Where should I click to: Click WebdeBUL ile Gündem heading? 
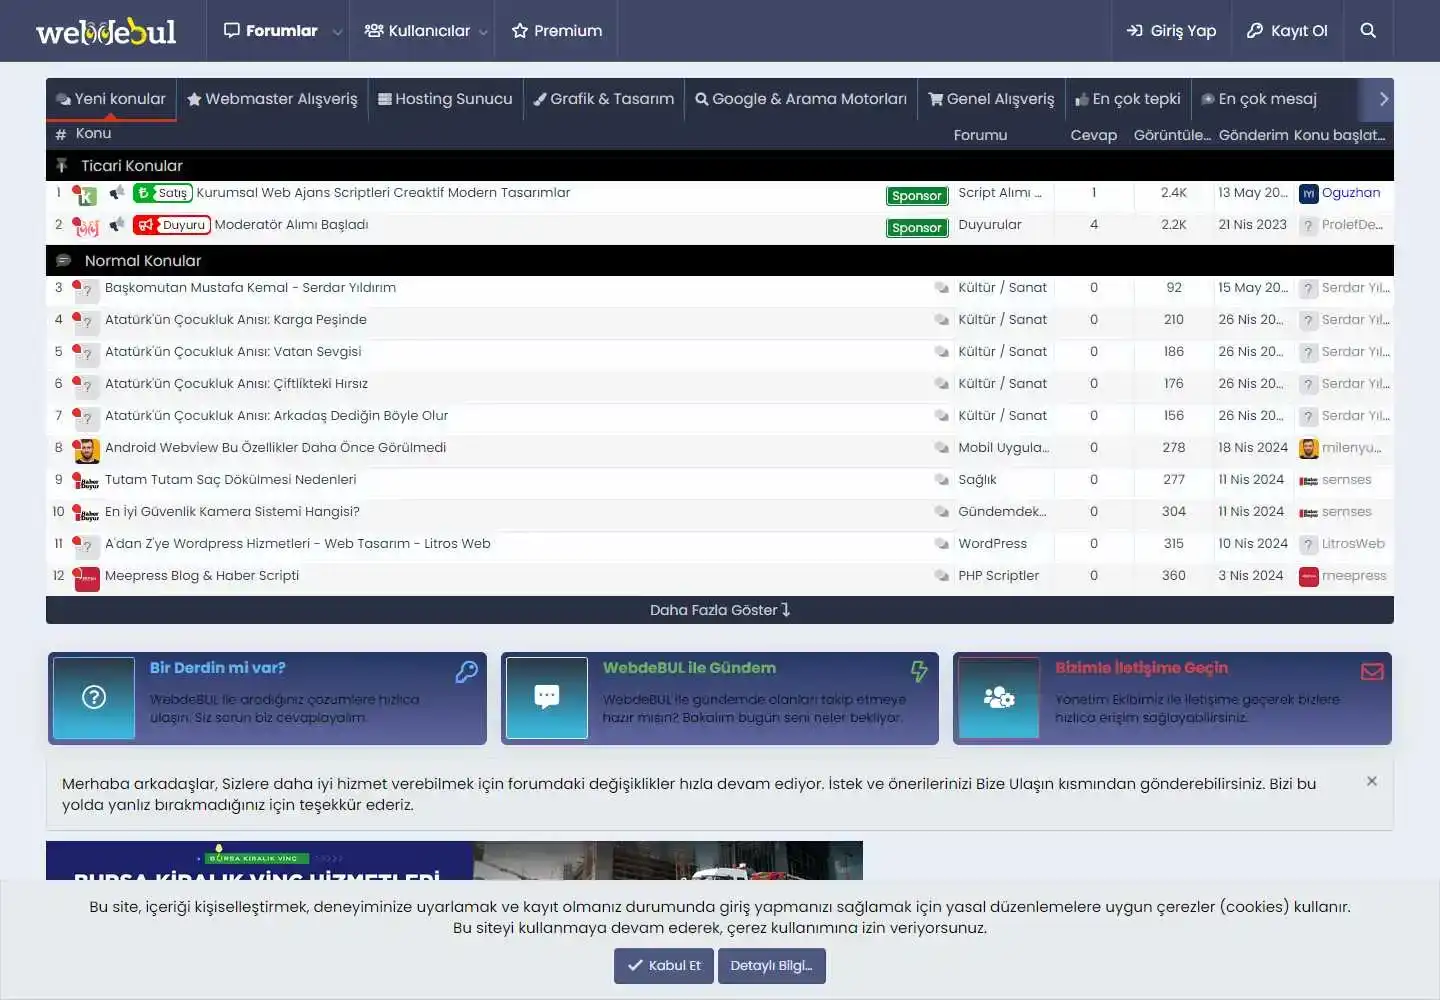689,668
